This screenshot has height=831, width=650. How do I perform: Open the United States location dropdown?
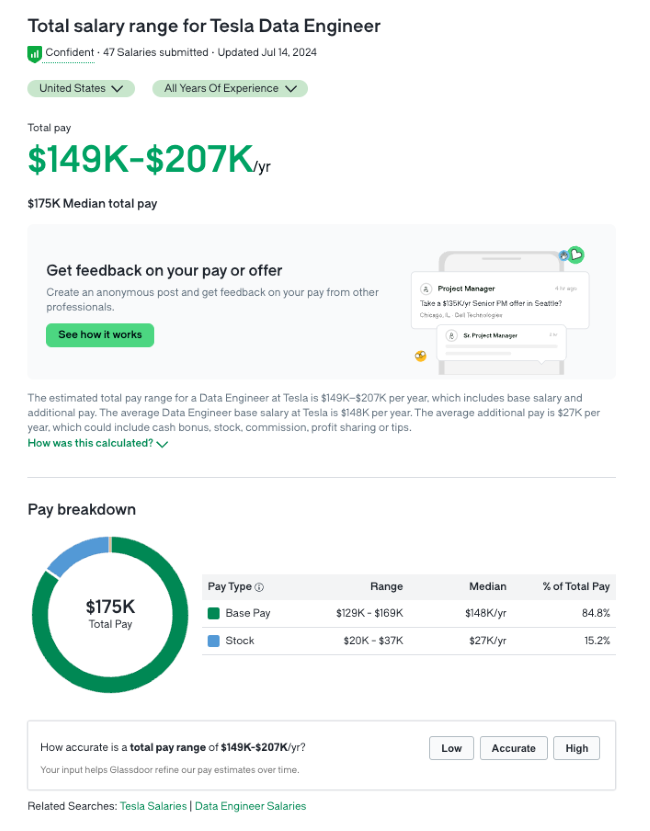click(81, 89)
